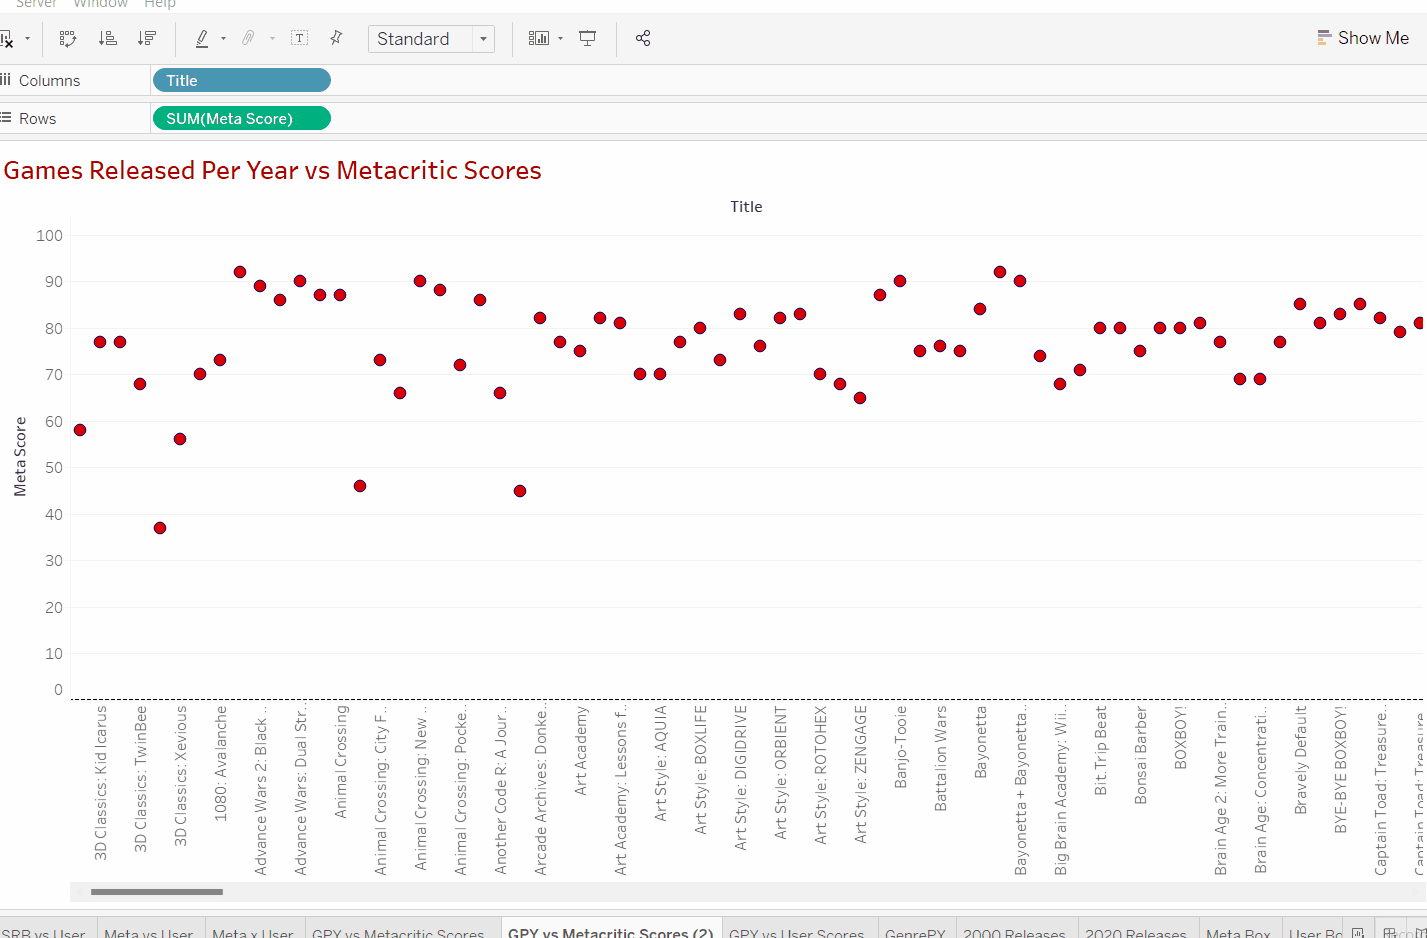Click the Show Mark Labels T icon

pyautogui.click(x=299, y=38)
